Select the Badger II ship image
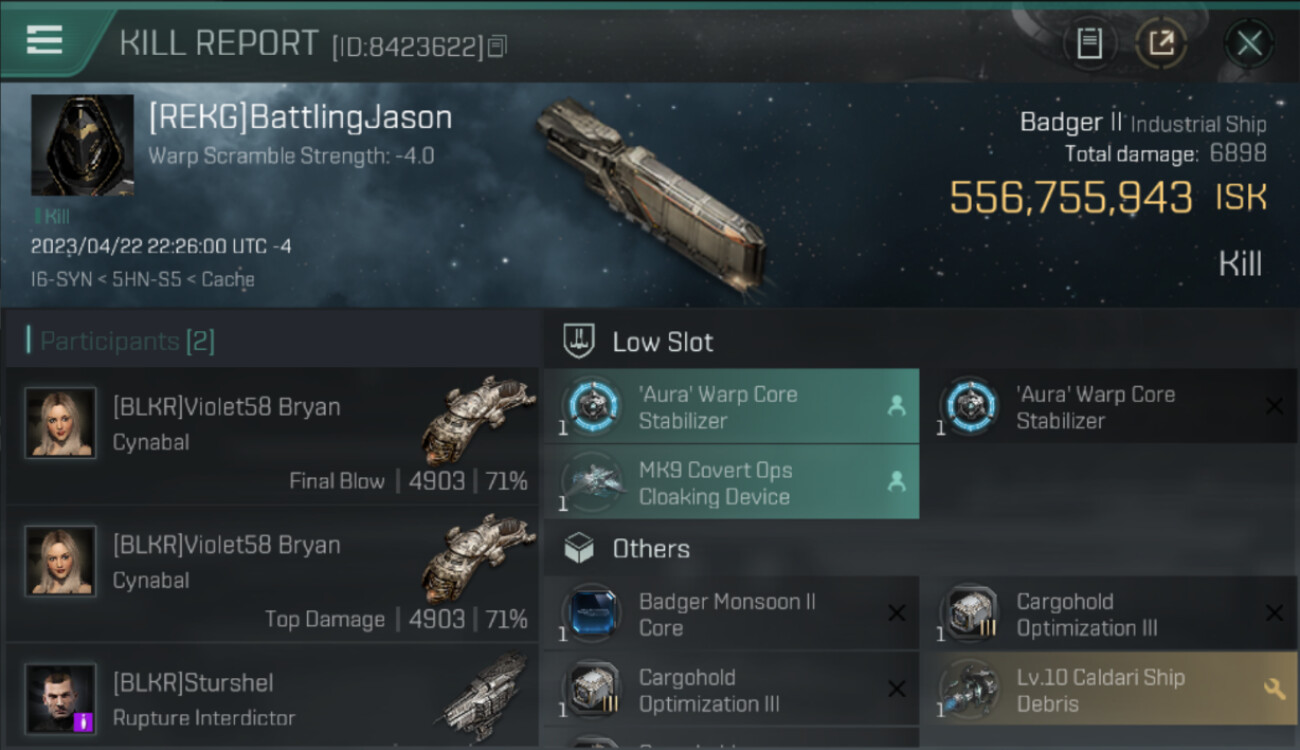1300x750 pixels. coord(652,193)
